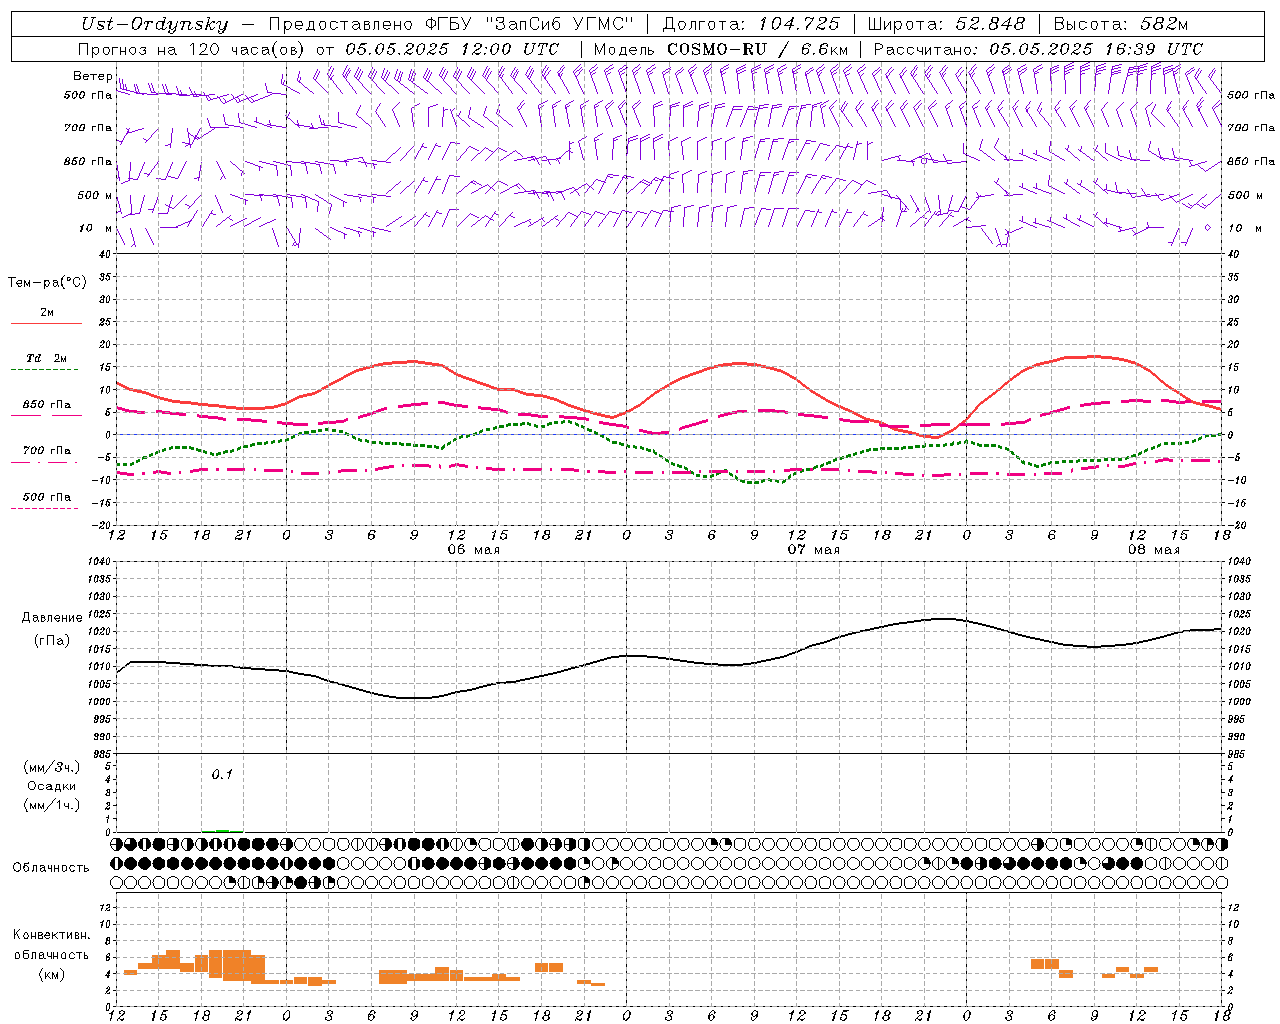Screen dimensions: 1280x1024
Task: Click the station name Ust-Ordynsky in header
Action: (x=154, y=24)
